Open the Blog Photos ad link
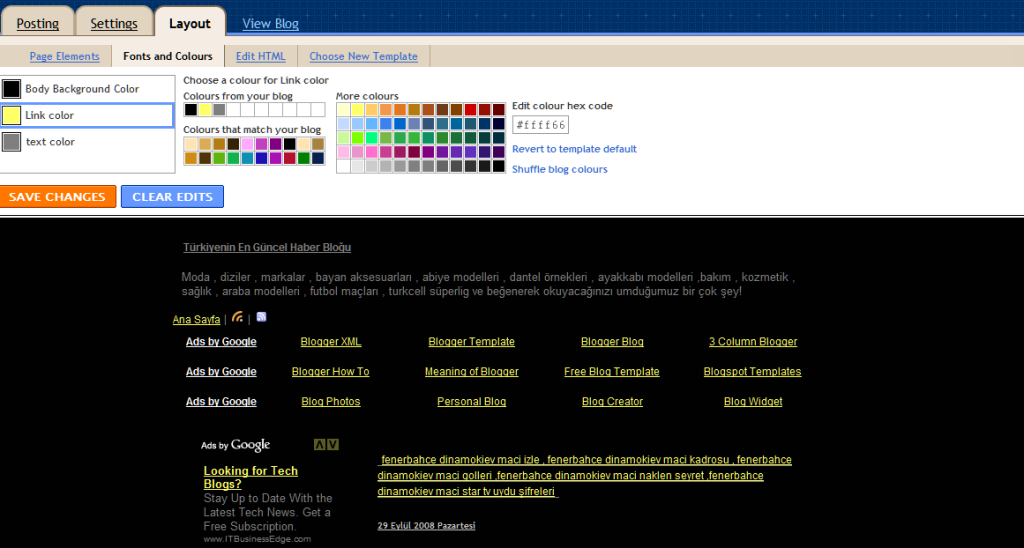Viewport: 1024px width, 548px height. pyautogui.click(x=330, y=402)
